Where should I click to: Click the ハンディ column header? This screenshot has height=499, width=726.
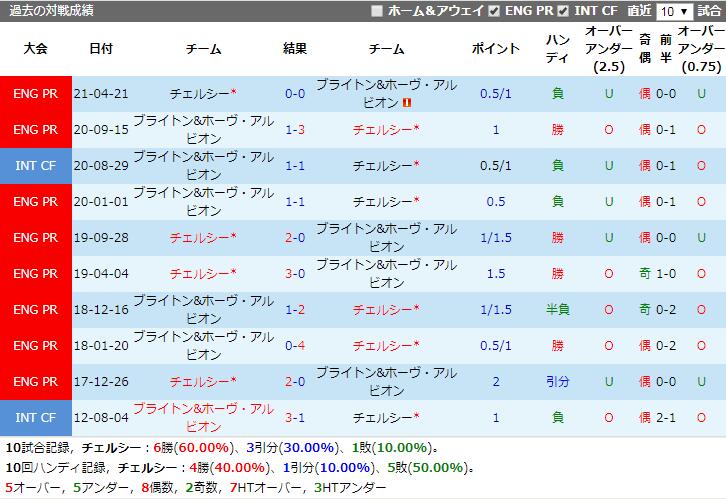557,49
